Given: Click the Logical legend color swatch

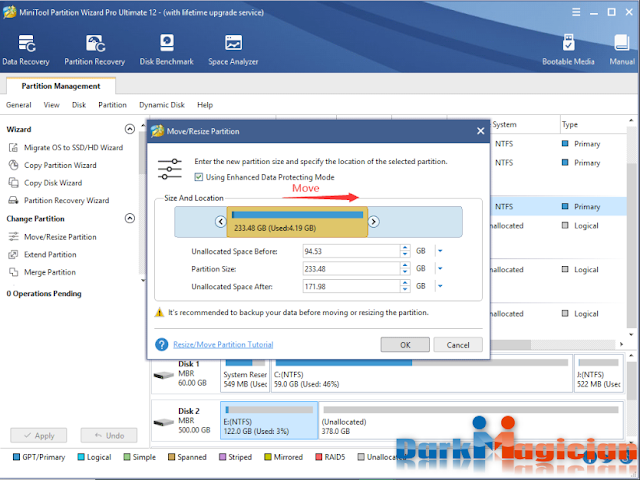Looking at the screenshot, I should [x=81, y=457].
